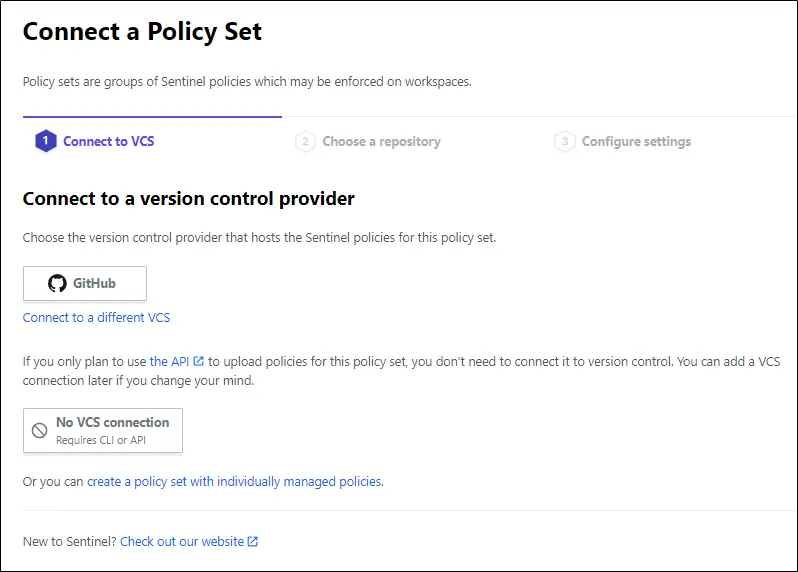Screen dimensions: 798x572
Task: Click the external-link icon beside the API
Action: click(x=199, y=361)
